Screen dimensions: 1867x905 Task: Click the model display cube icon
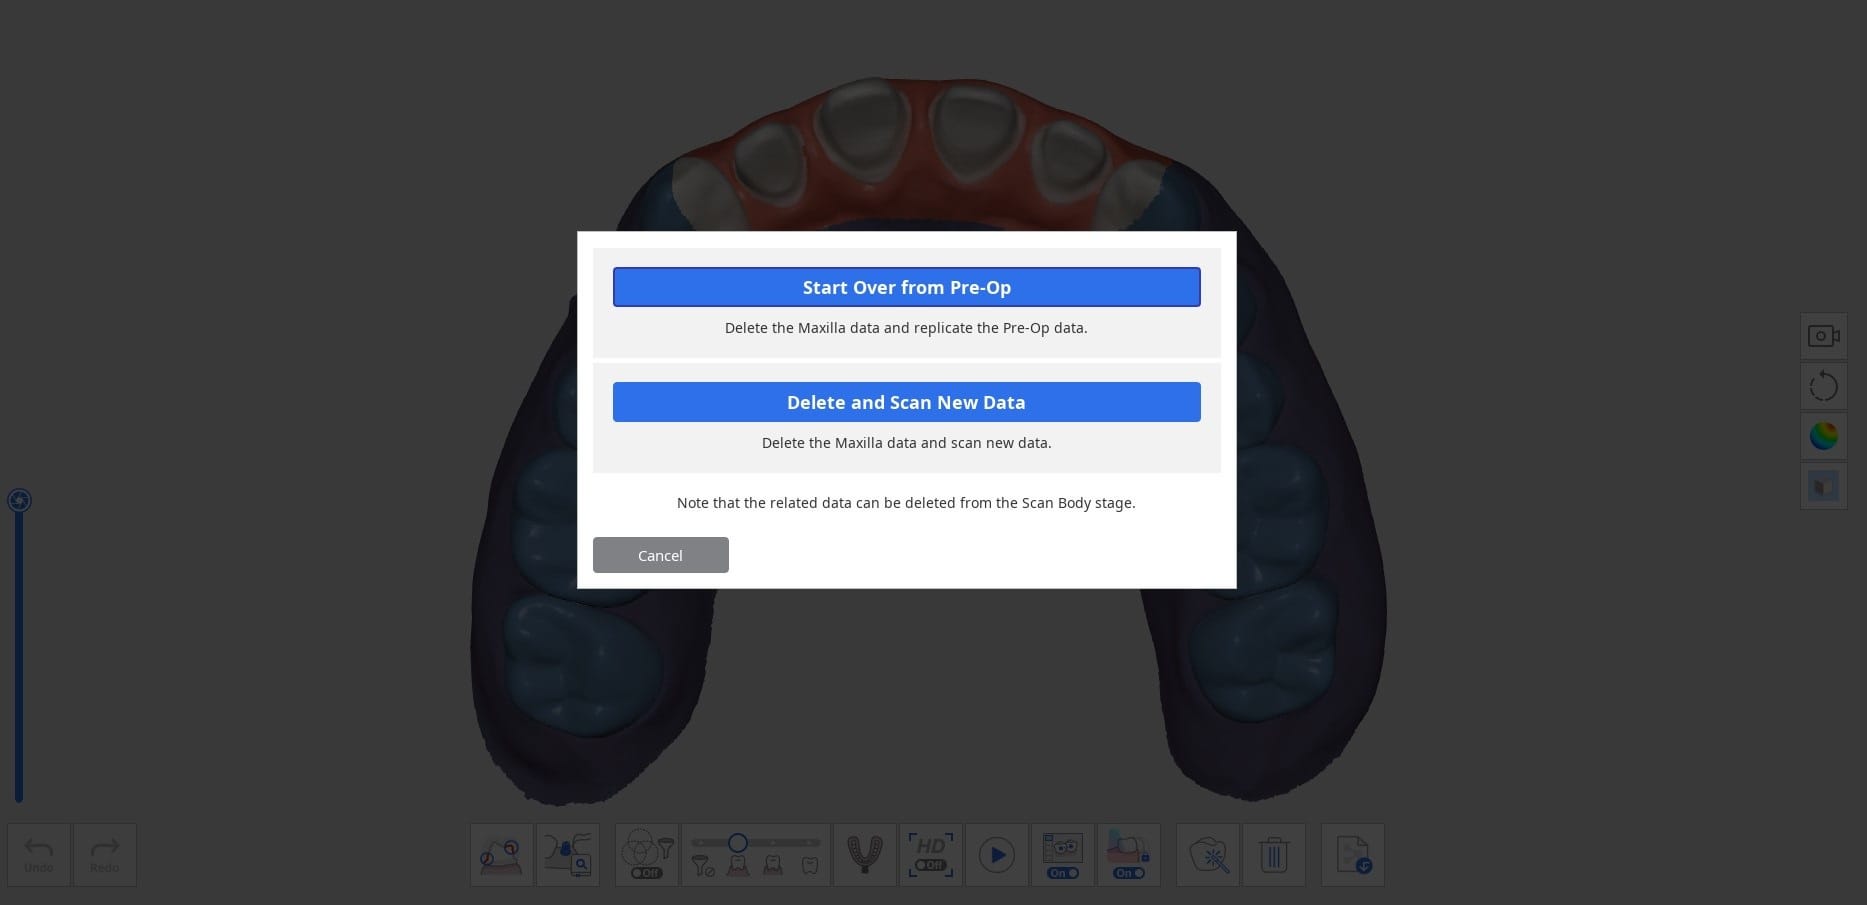tap(1824, 486)
